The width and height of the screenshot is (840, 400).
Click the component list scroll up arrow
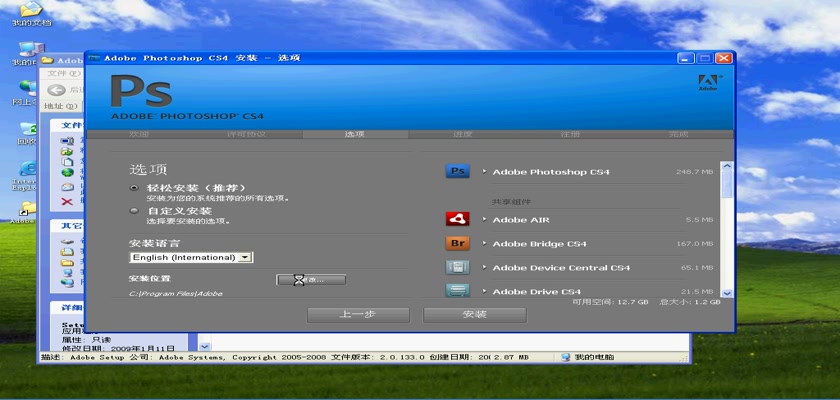coord(726,166)
